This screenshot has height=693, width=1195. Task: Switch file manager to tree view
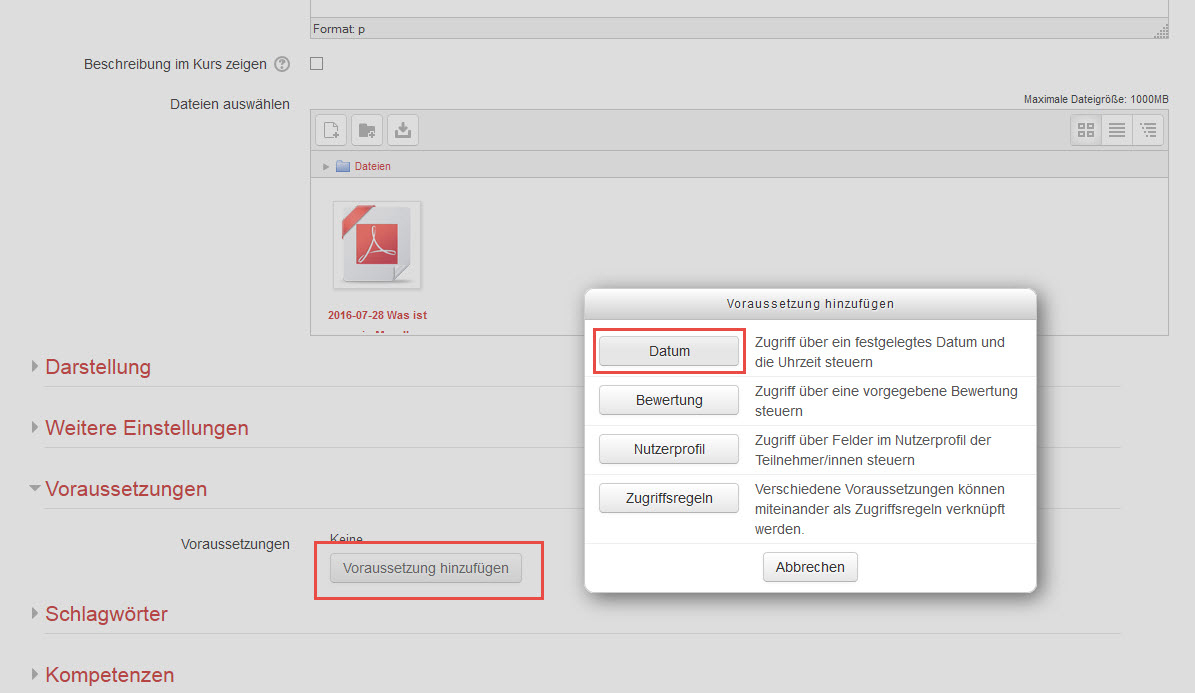tap(1148, 130)
